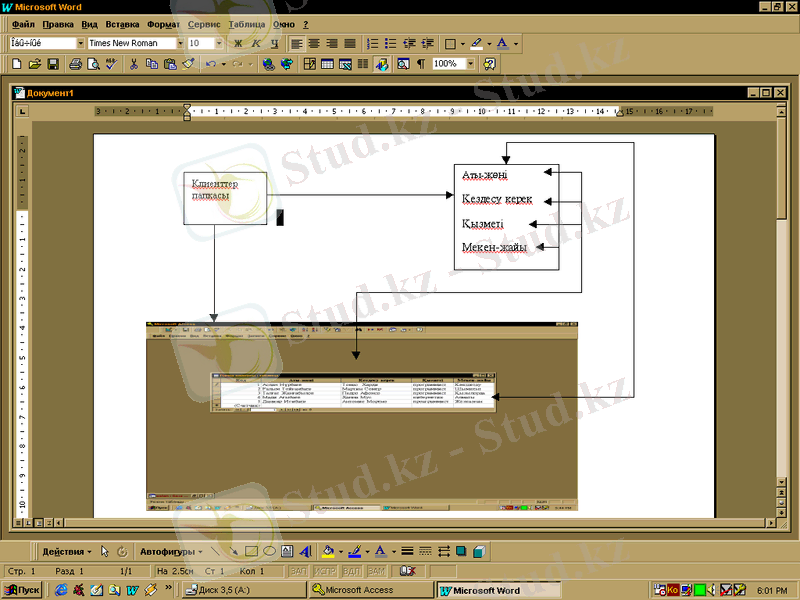Click the Save (floppy disk) icon
Viewport: 800px width, 600px height.
point(53,64)
